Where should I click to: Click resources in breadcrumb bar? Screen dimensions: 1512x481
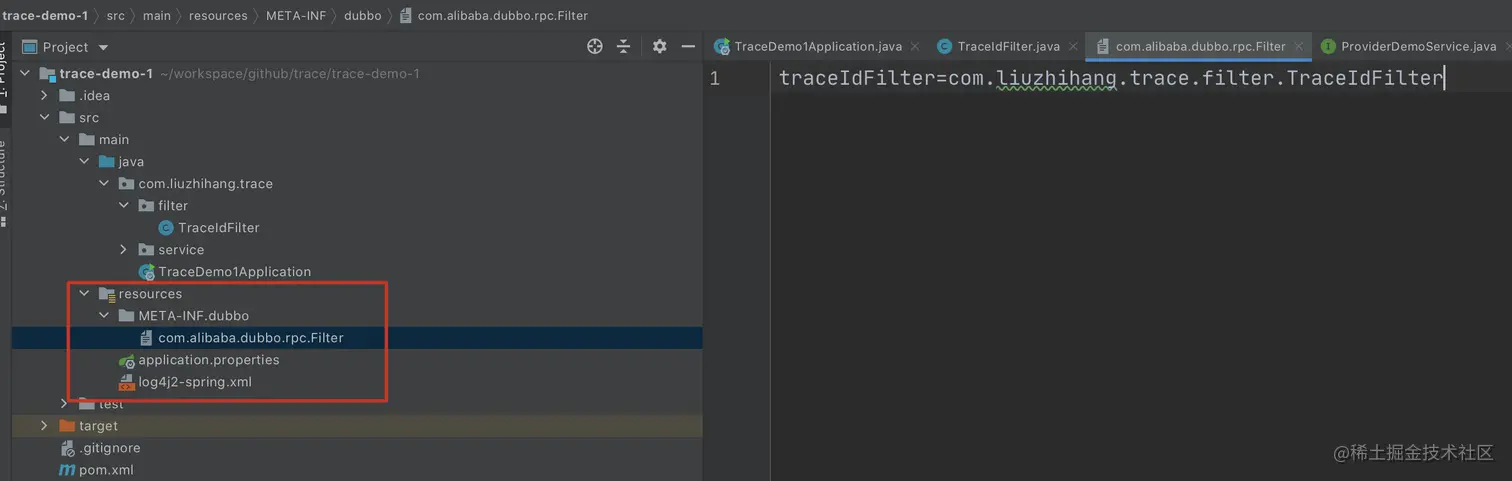pos(218,15)
